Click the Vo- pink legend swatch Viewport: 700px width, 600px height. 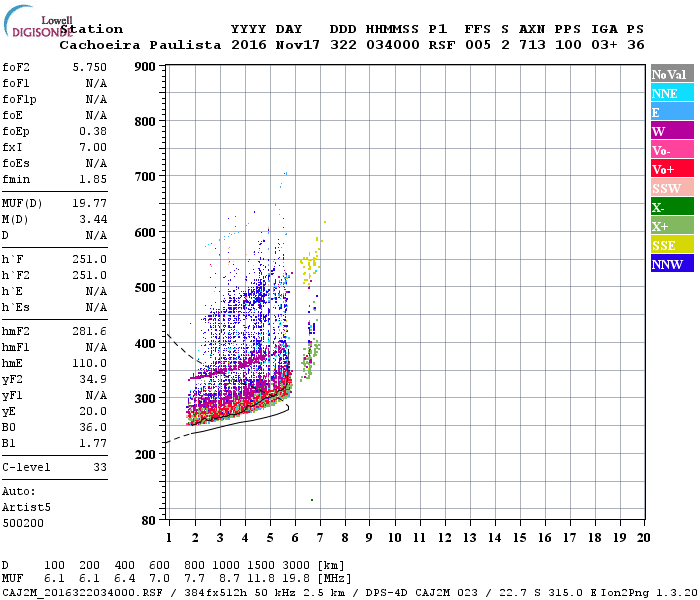coord(672,150)
